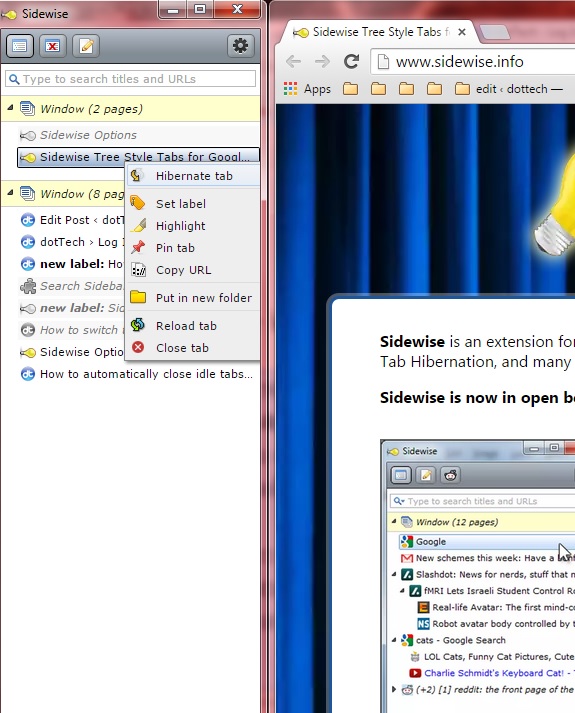Select the dotTech > Log row

71,242
